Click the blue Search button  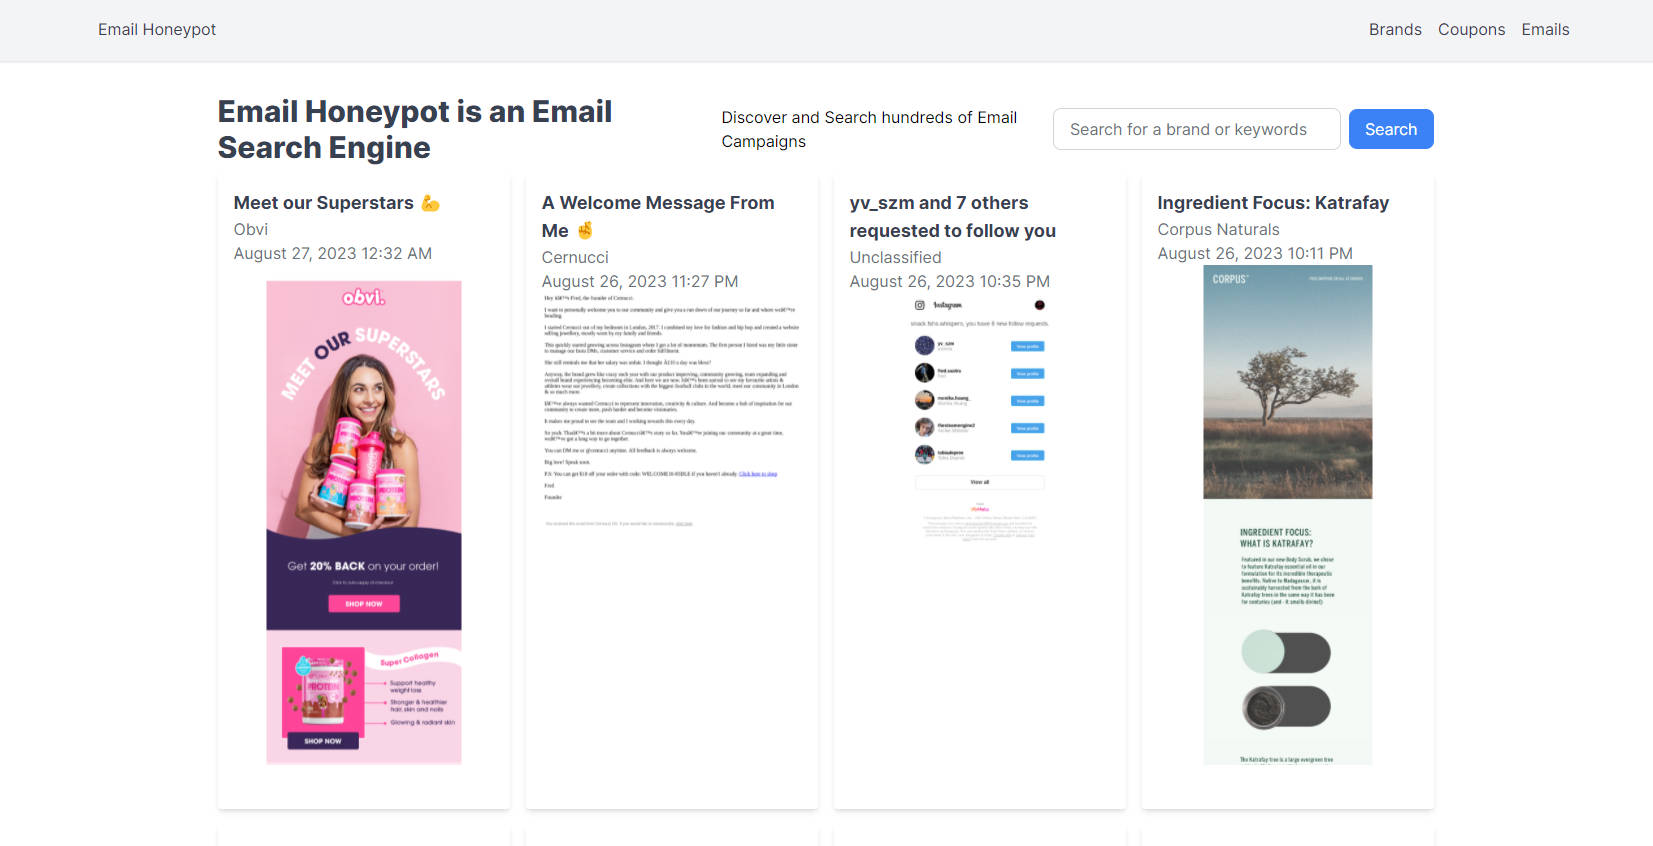(1391, 129)
